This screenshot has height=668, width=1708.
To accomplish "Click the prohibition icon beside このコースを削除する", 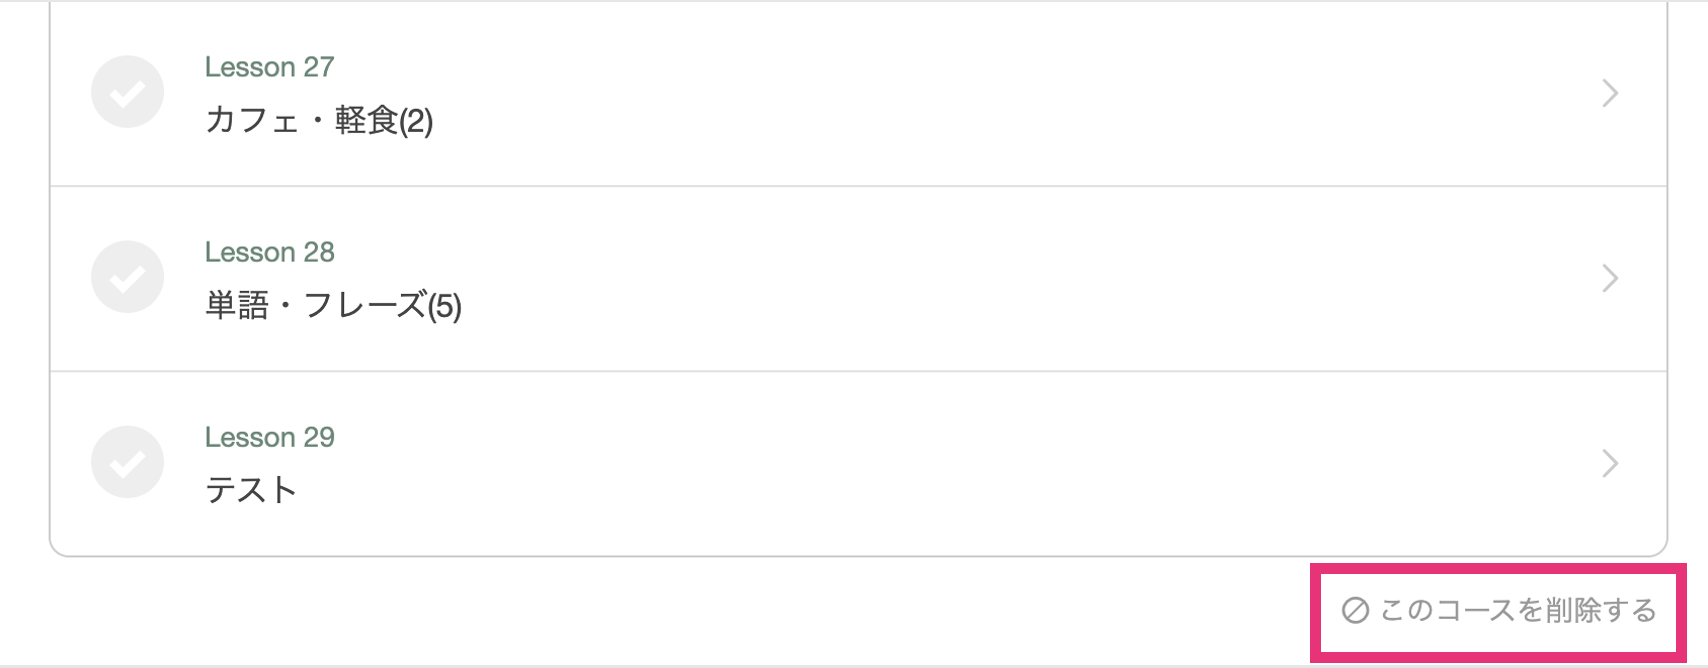I will coord(1355,610).
